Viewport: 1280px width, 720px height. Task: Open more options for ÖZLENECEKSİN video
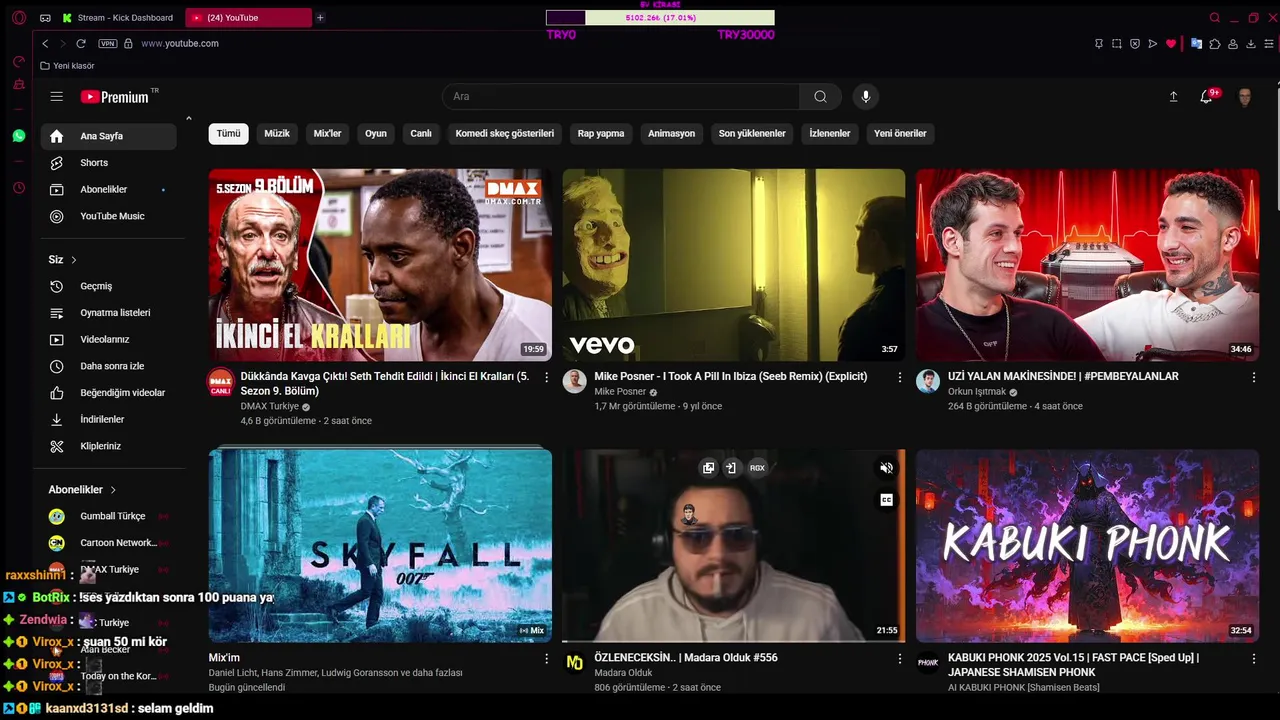coord(900,659)
